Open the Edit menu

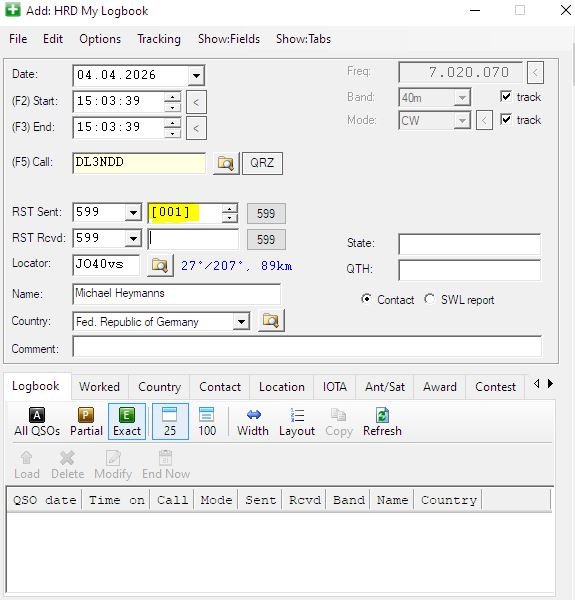(53, 39)
